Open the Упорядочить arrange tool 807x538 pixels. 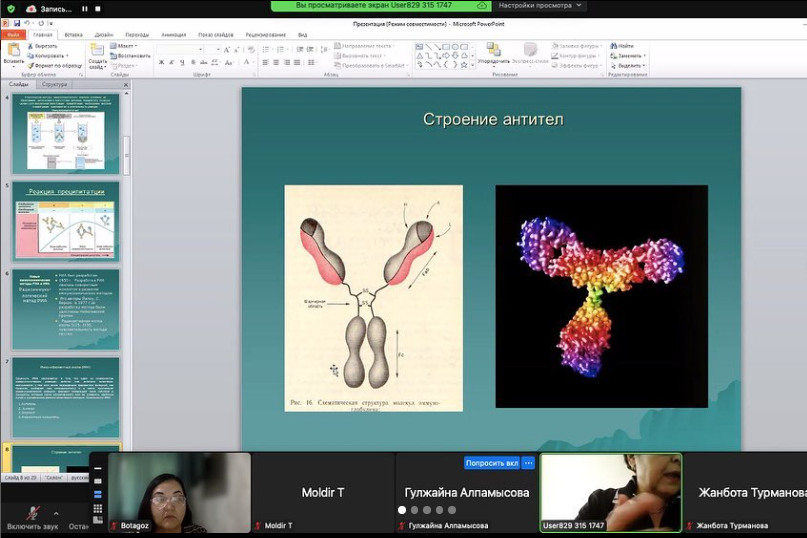pyautogui.click(x=493, y=52)
